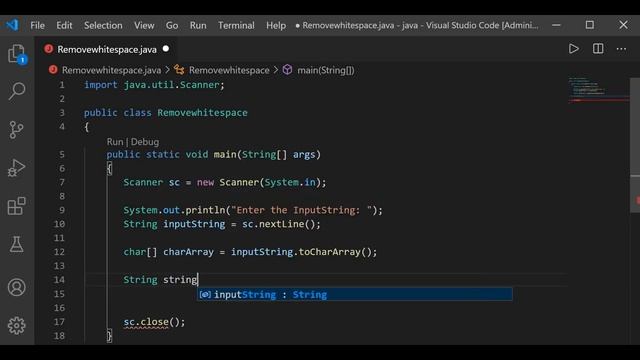Open the Edit menu
The image size is (640, 360).
point(64,25)
